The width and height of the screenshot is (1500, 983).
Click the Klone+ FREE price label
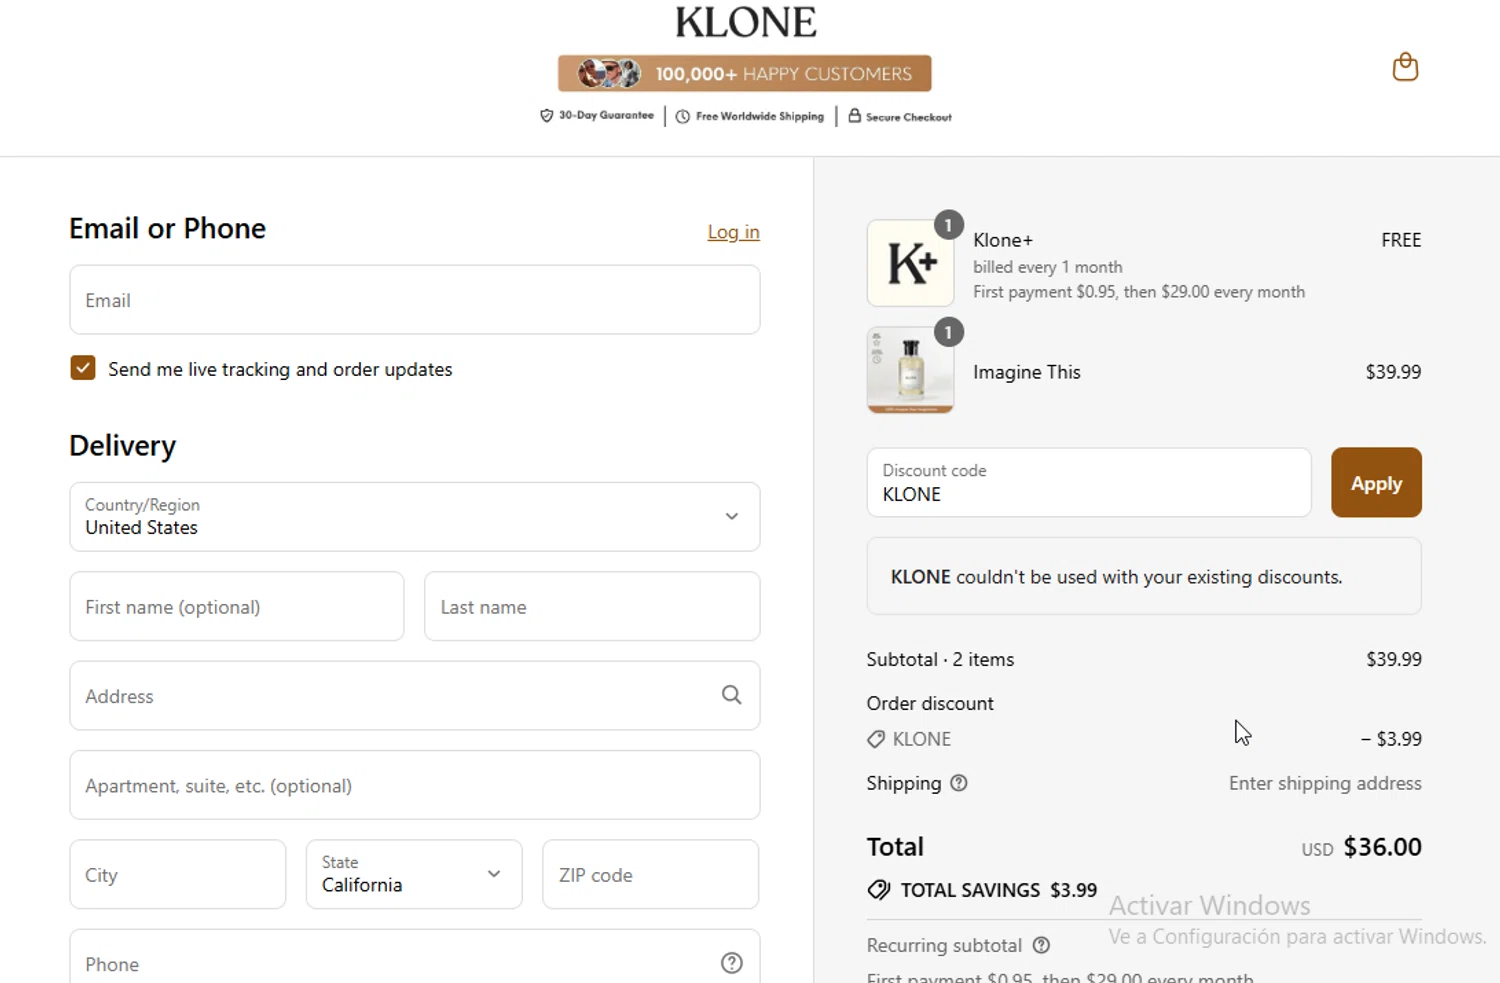tap(1401, 240)
